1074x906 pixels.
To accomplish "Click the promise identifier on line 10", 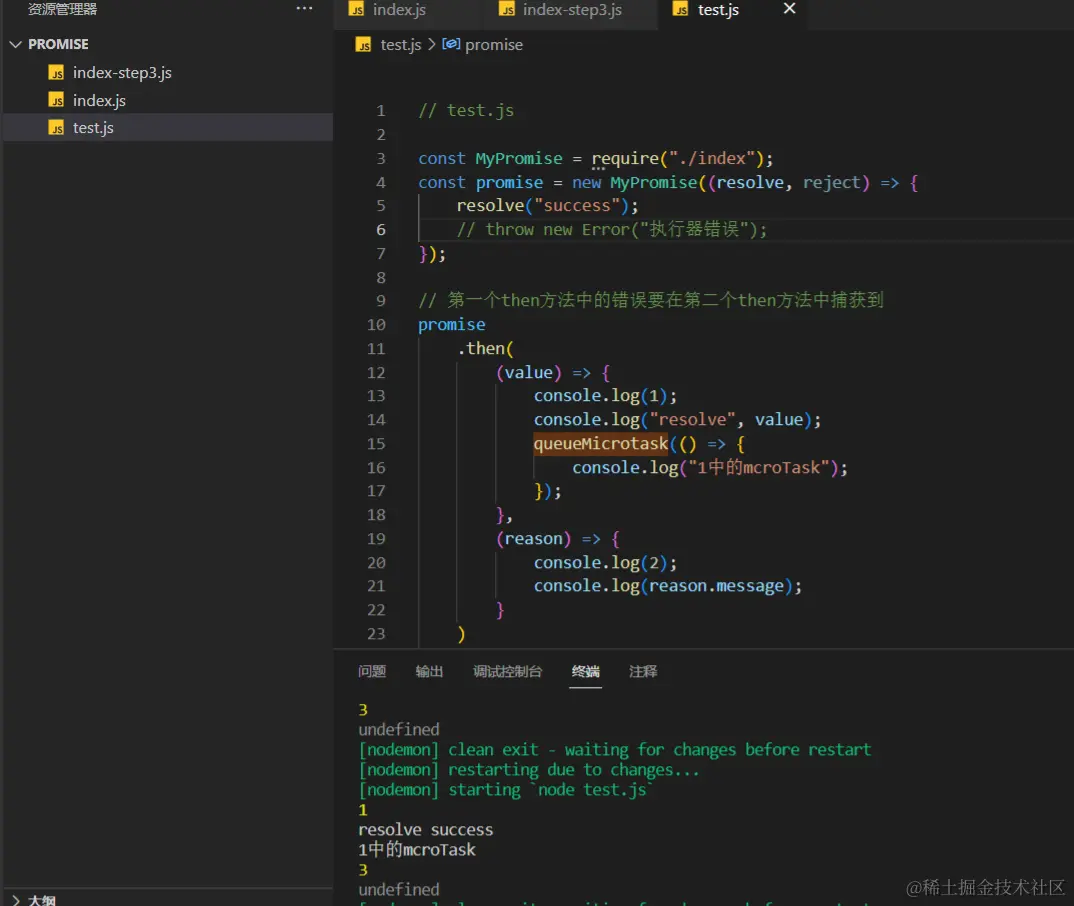I will (451, 325).
